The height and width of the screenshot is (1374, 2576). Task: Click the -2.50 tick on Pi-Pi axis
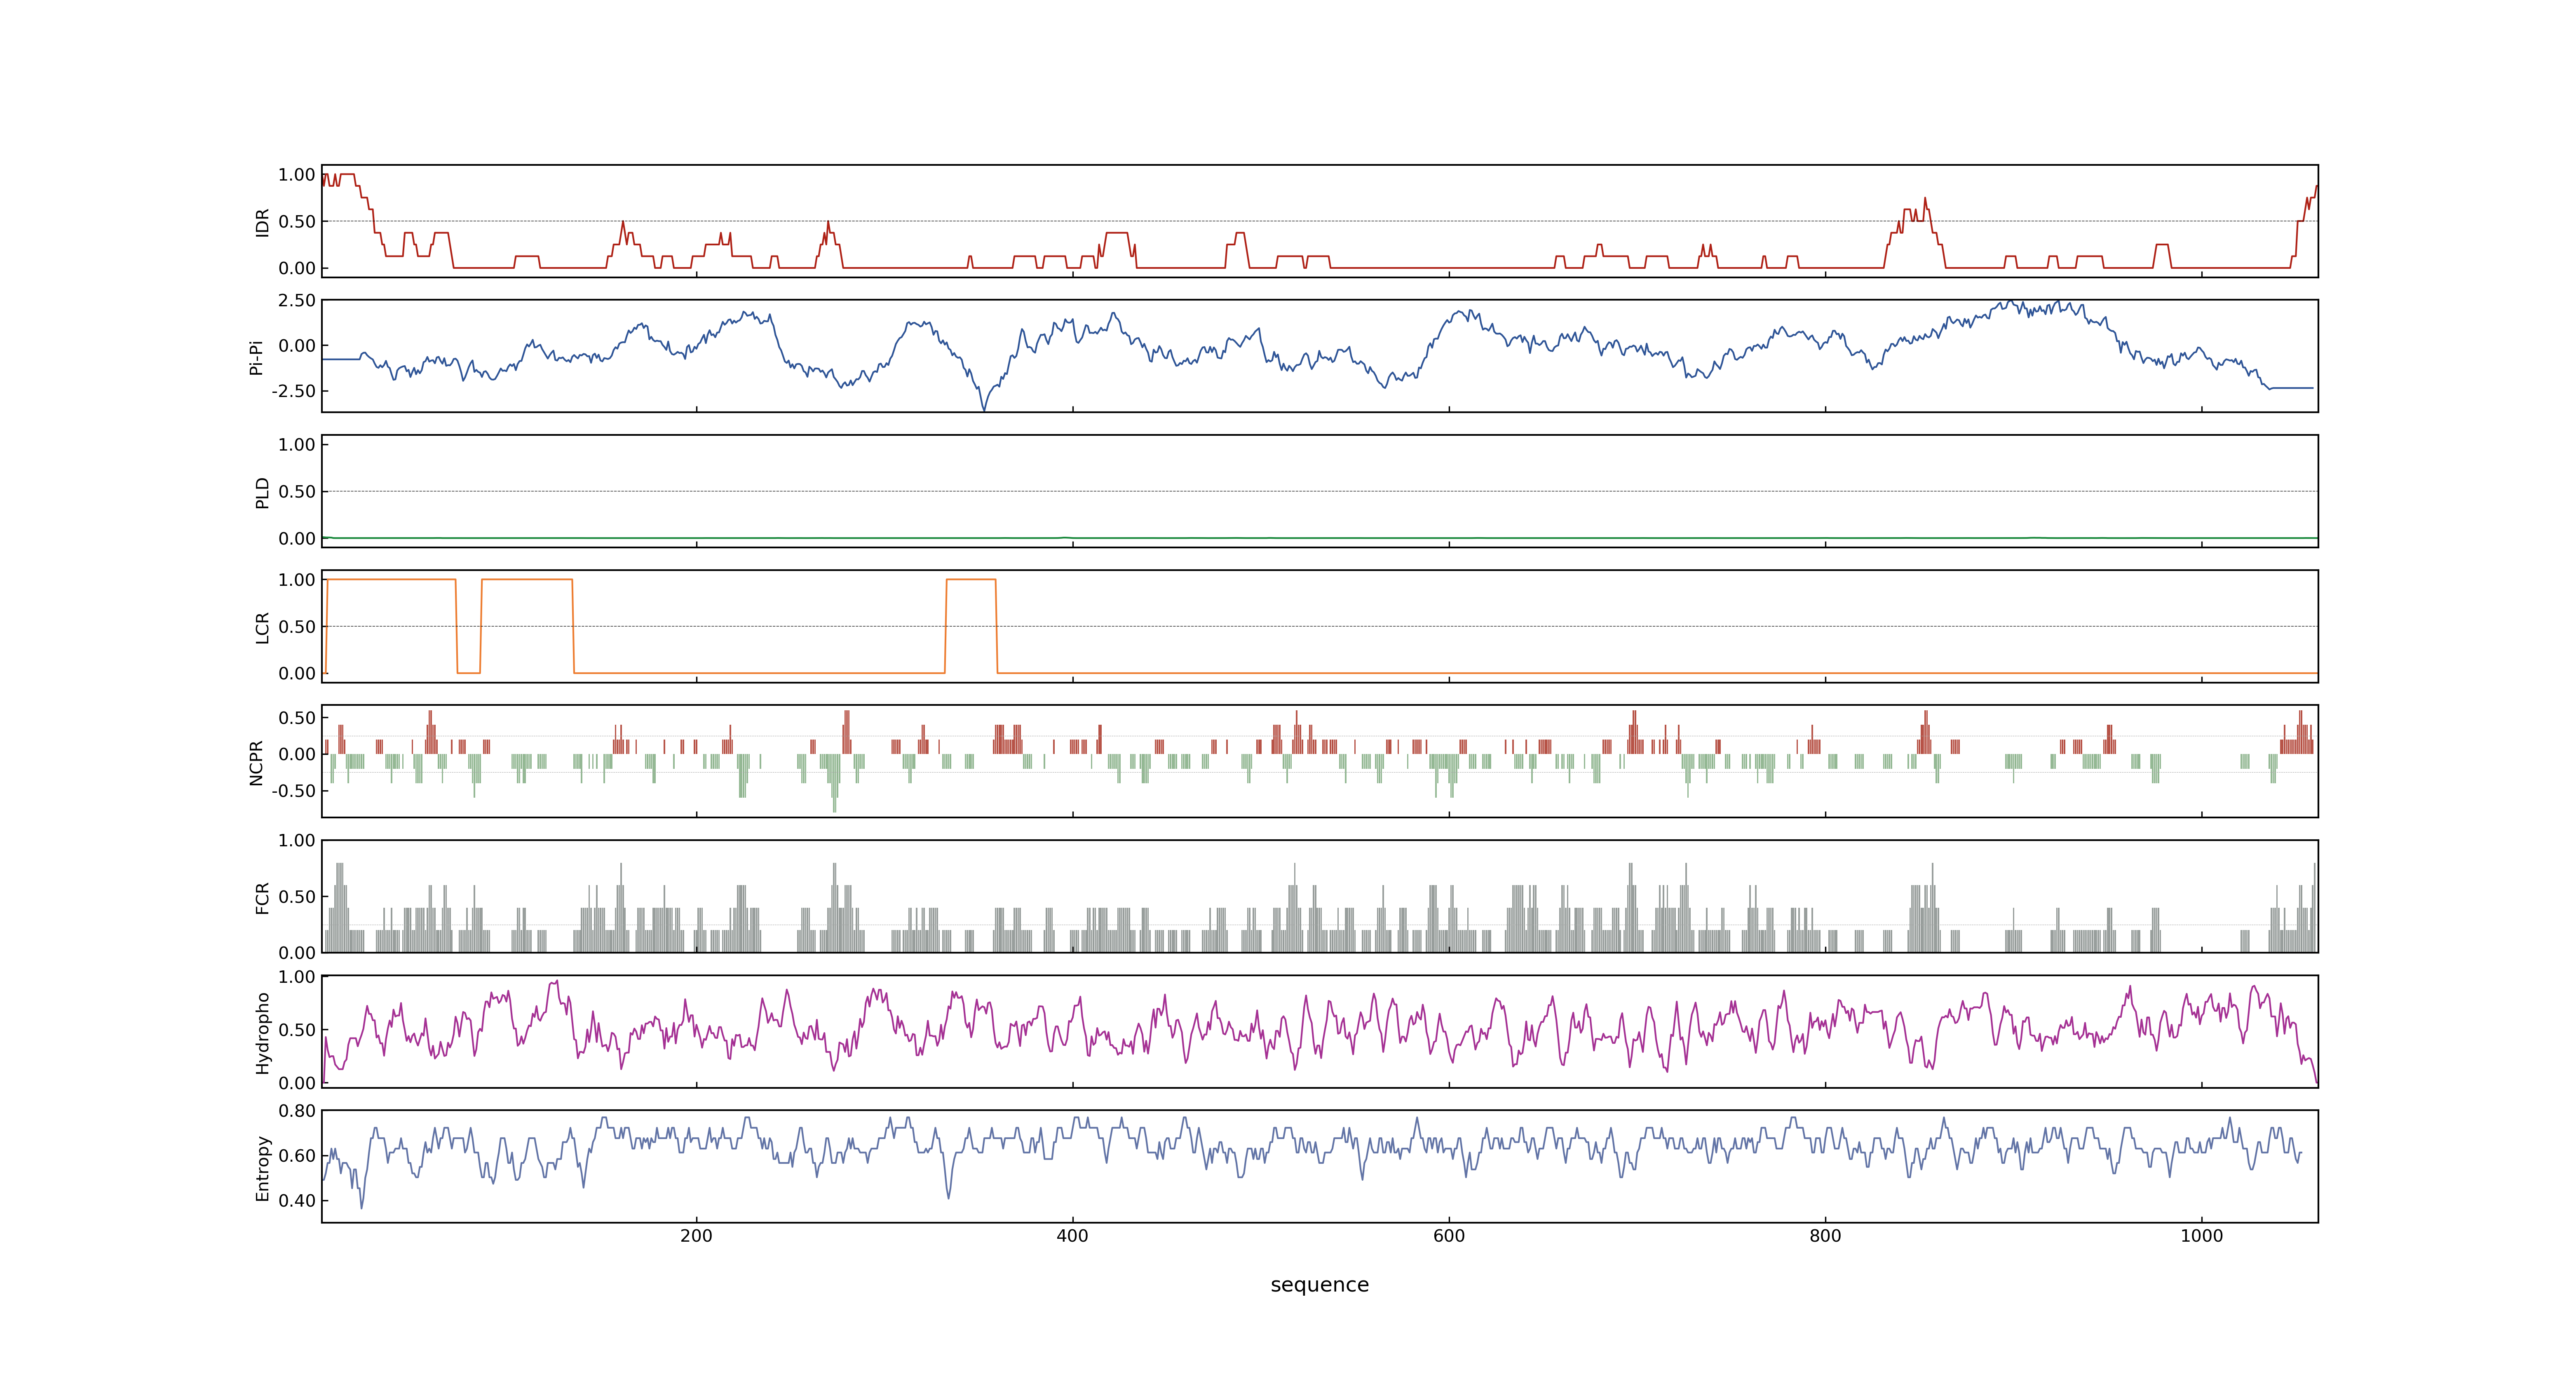(x=293, y=391)
